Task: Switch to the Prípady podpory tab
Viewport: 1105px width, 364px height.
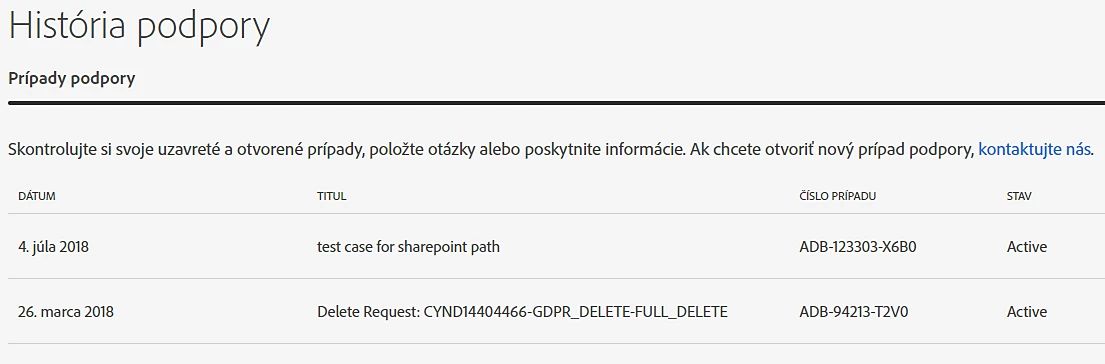Action: point(71,78)
